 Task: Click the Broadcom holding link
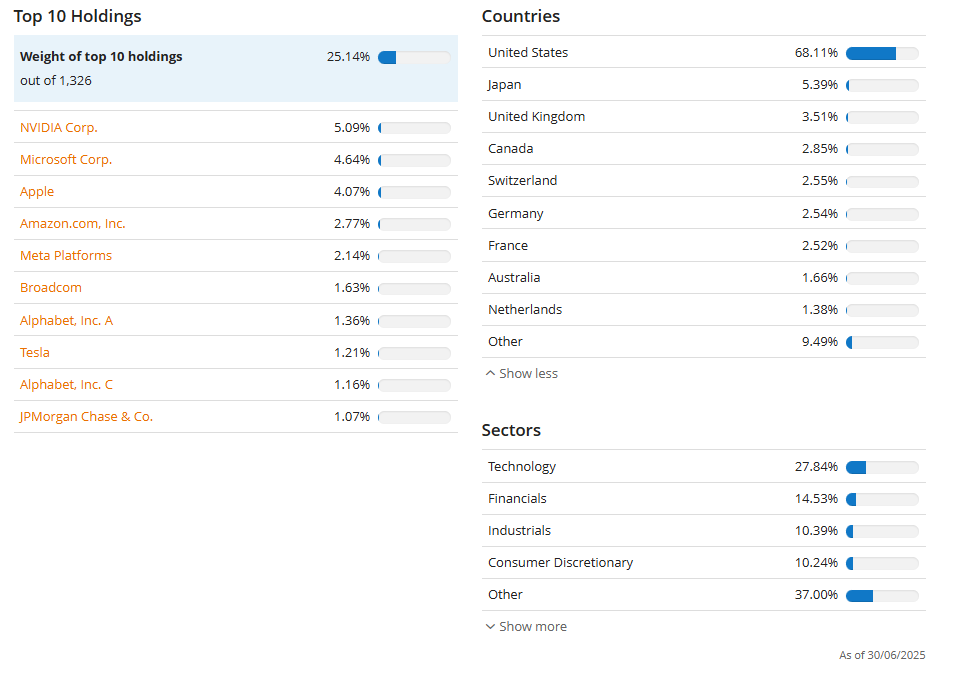51,288
